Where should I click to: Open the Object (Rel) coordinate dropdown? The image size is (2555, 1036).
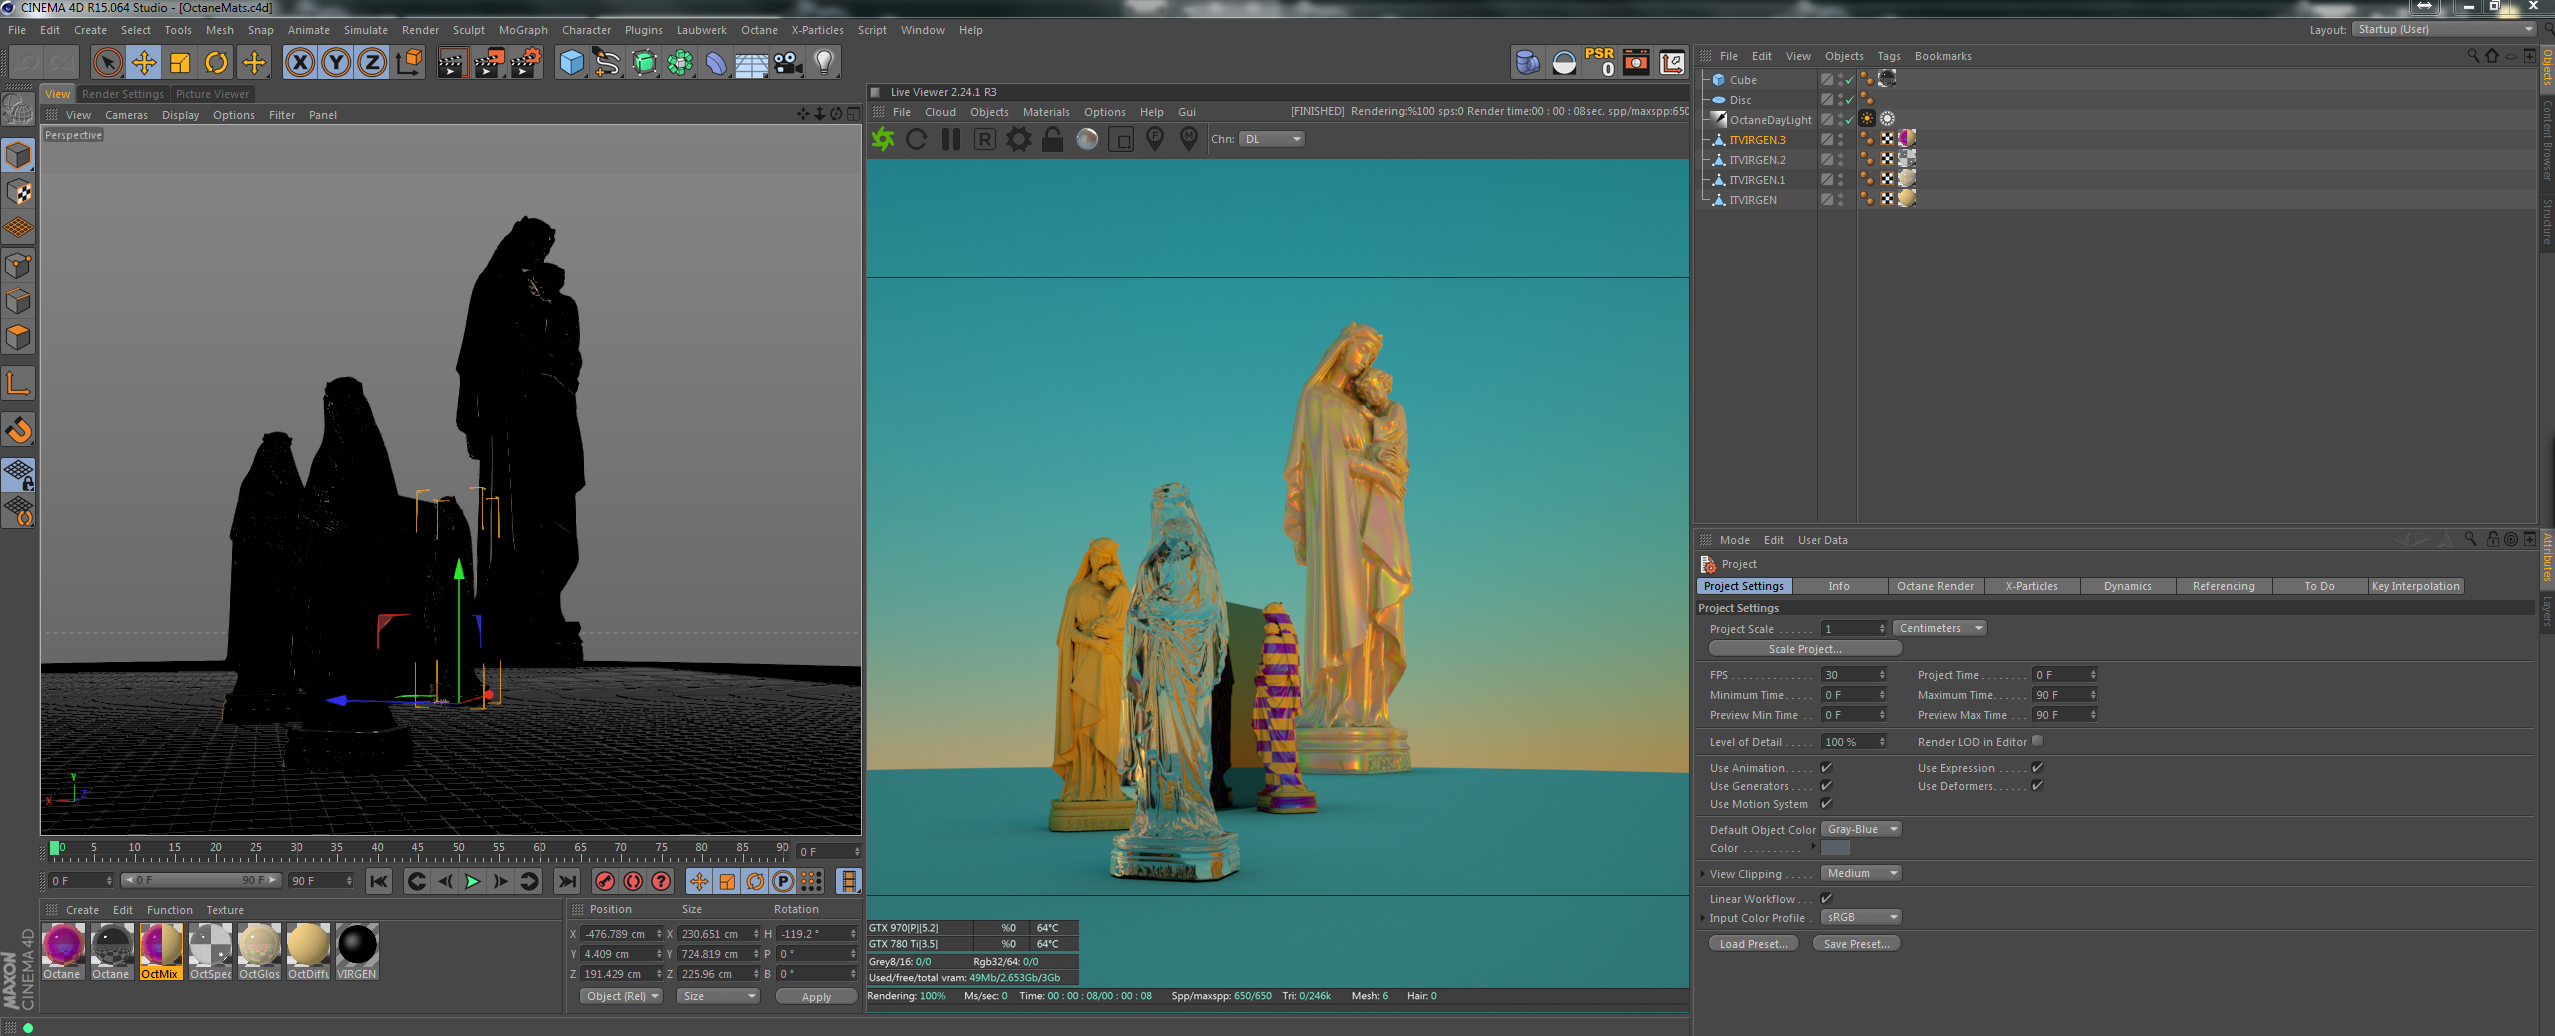tap(621, 996)
